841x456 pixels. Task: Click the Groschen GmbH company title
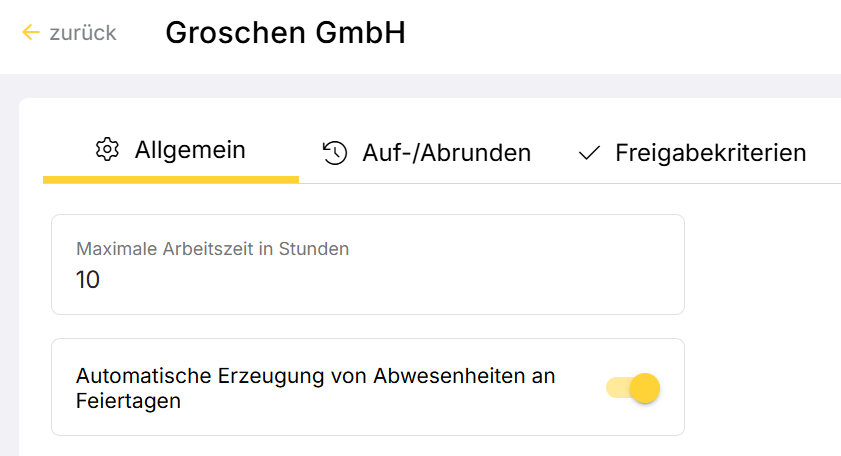tap(285, 33)
